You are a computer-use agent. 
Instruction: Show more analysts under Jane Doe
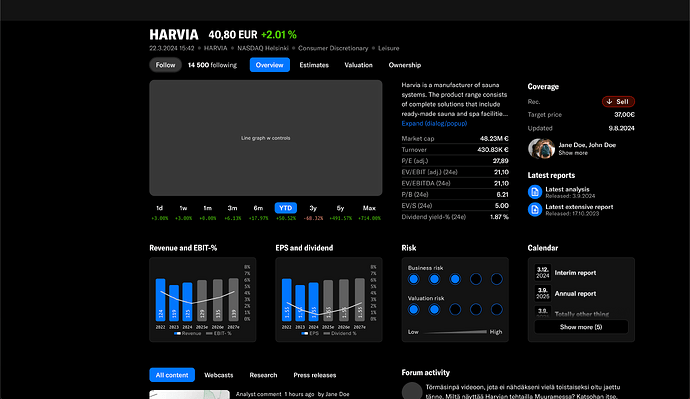coord(573,153)
